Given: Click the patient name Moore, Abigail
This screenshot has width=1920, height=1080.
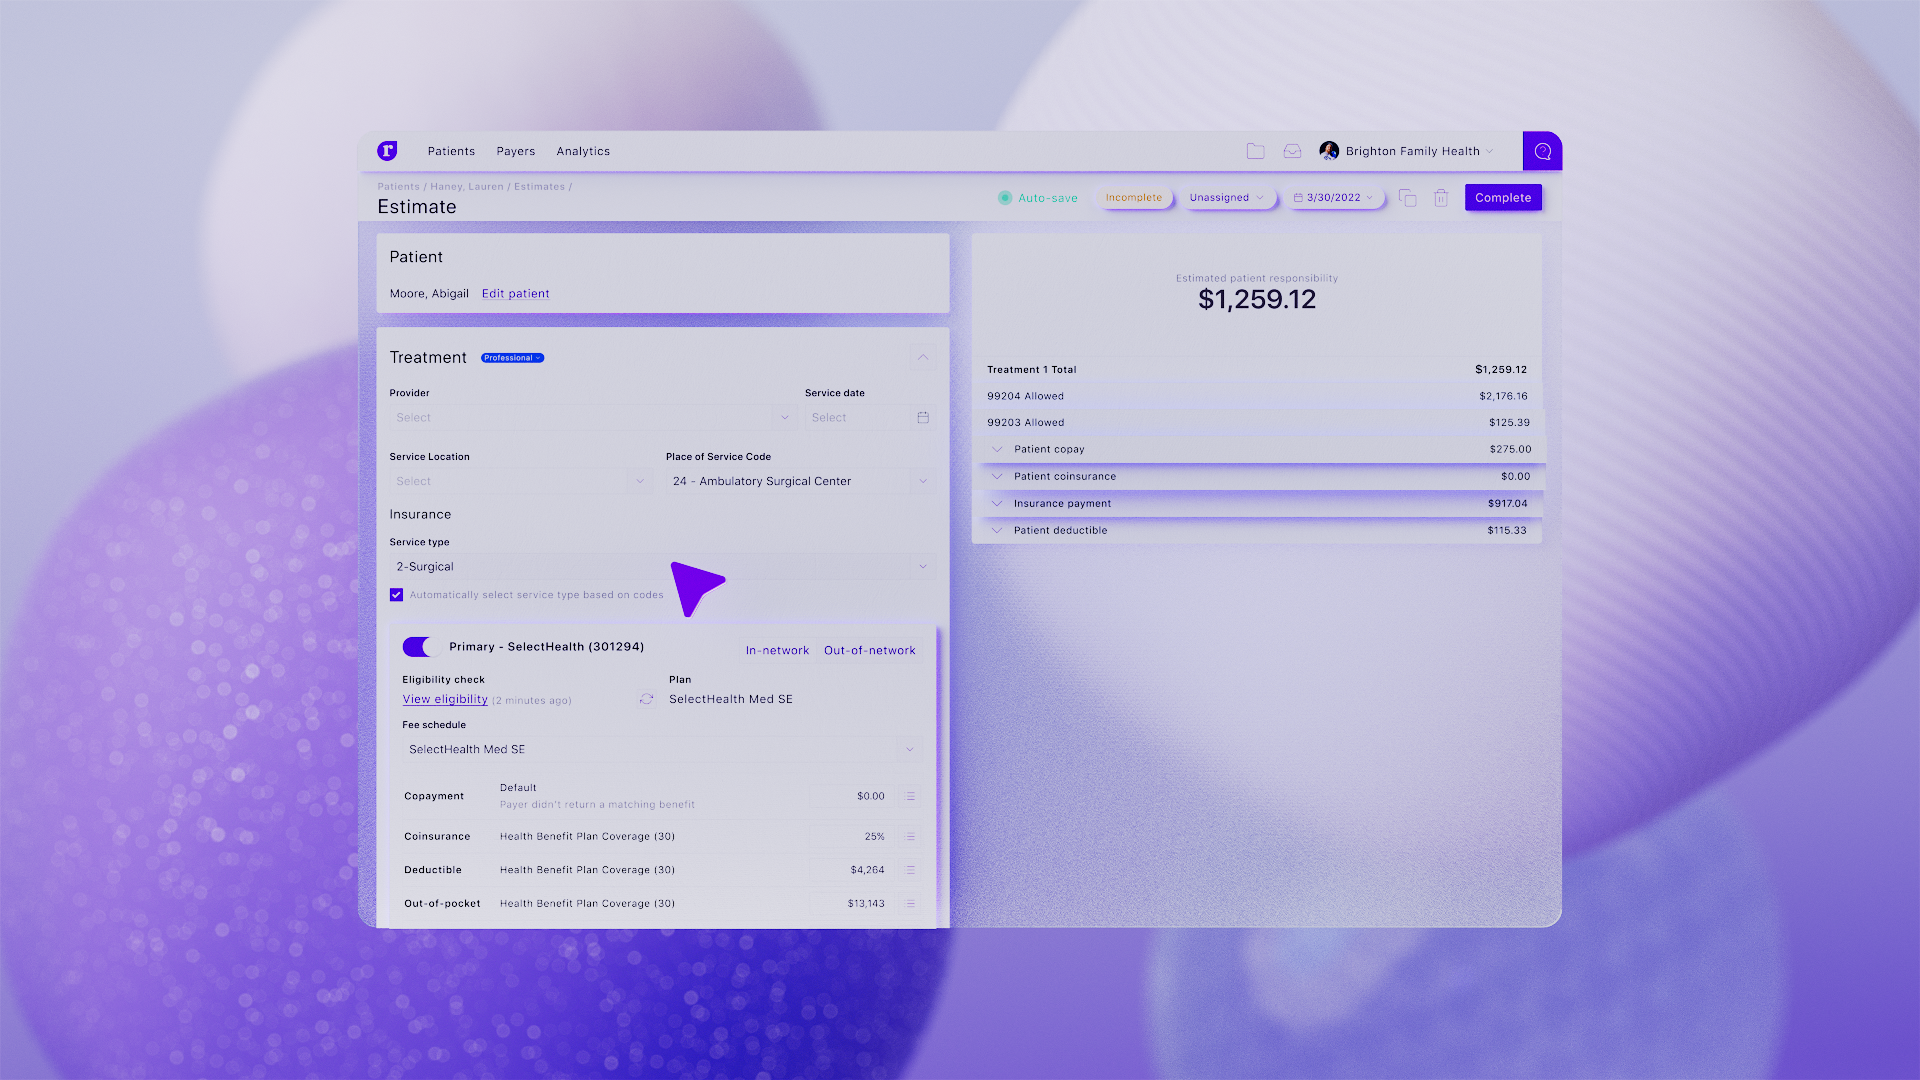Looking at the screenshot, I should point(429,294).
